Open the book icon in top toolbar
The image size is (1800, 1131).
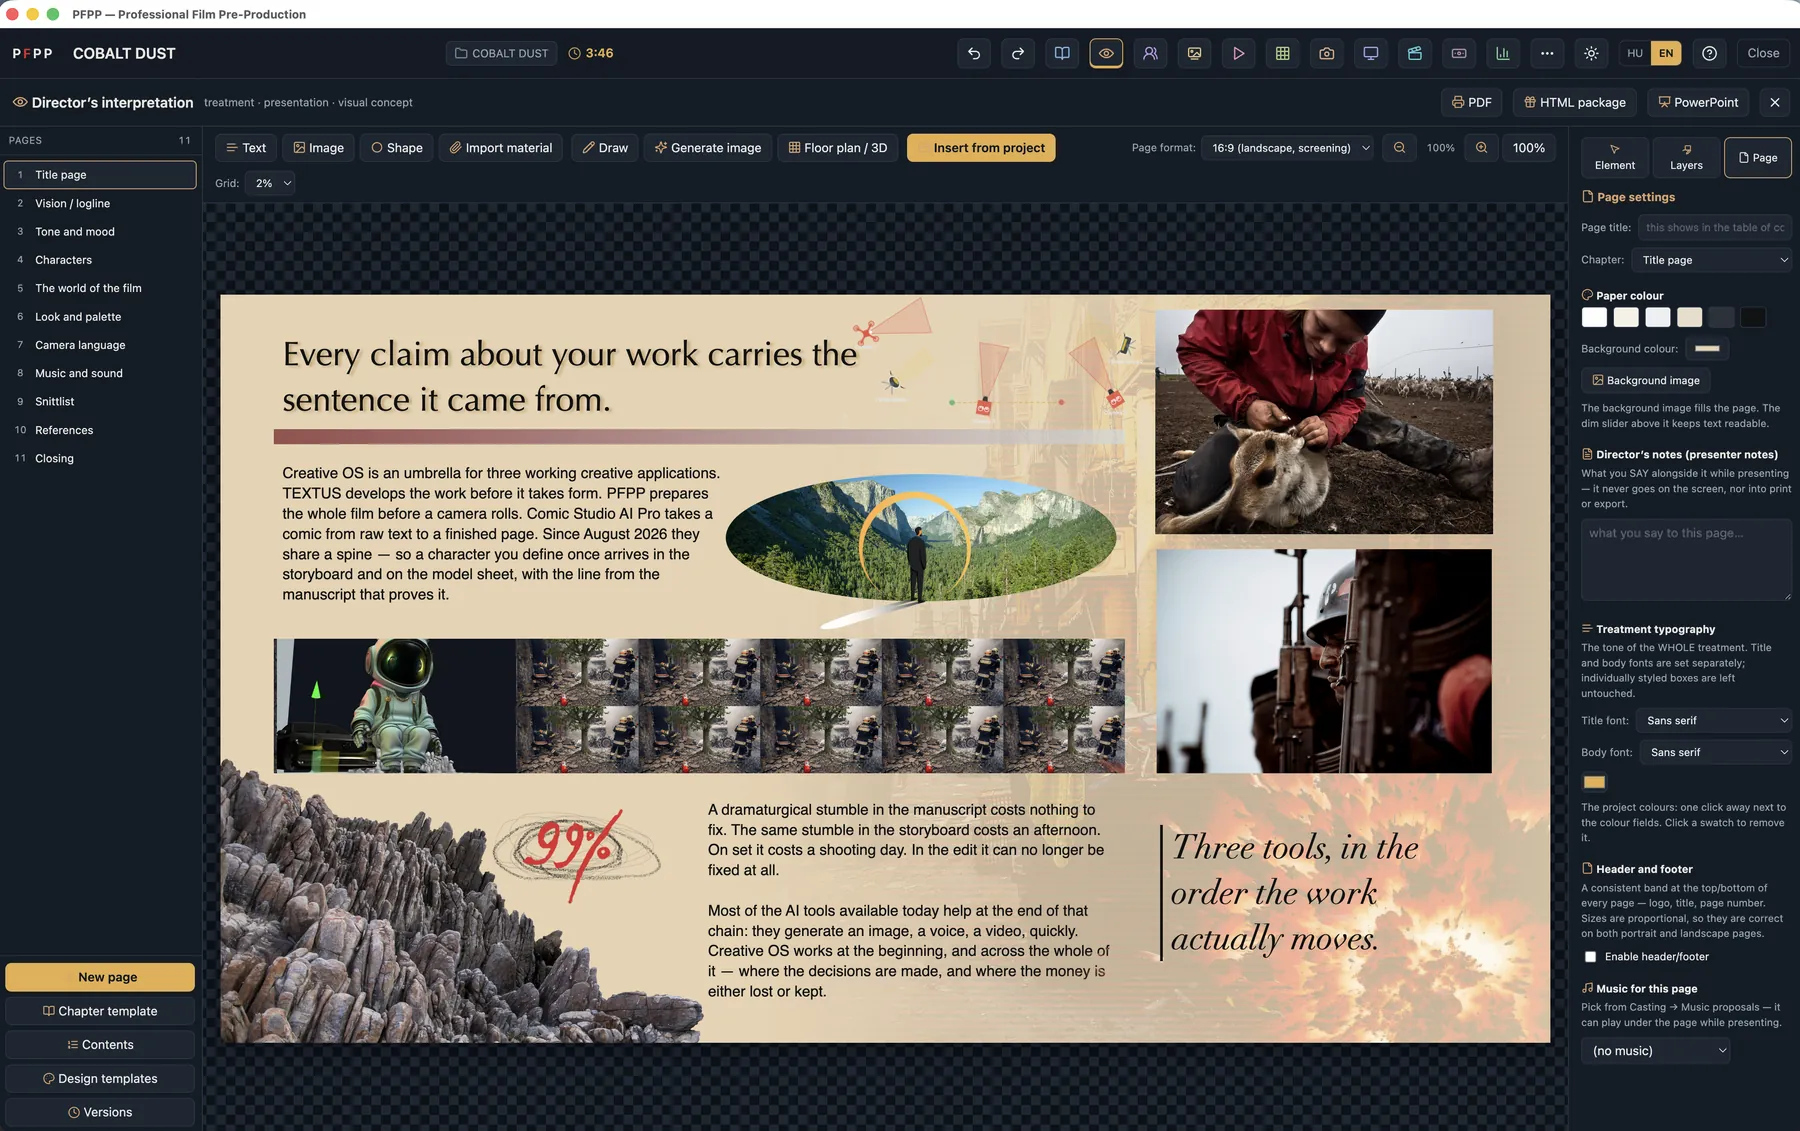(x=1062, y=53)
